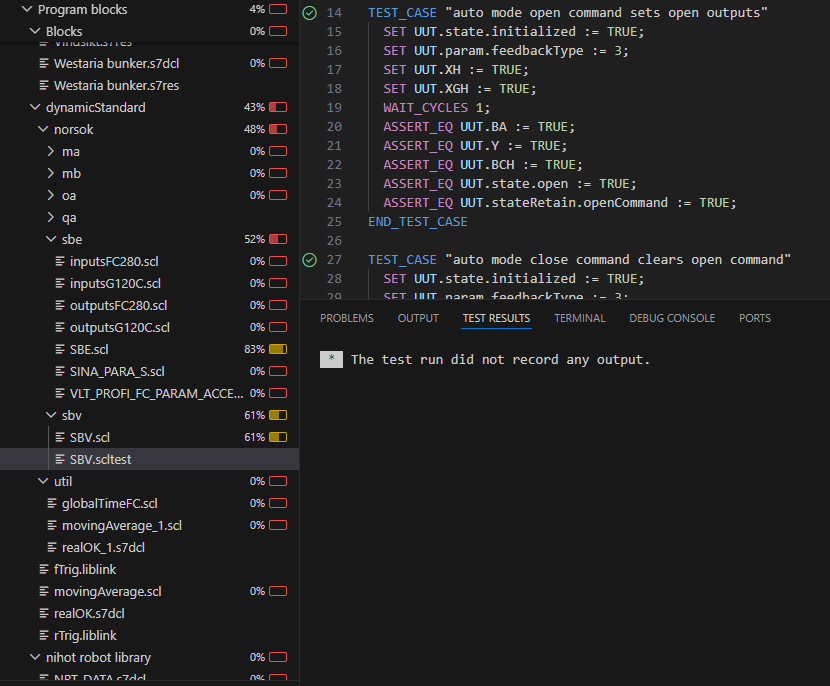
Task: Expand the oa folder
Action: tap(51, 195)
